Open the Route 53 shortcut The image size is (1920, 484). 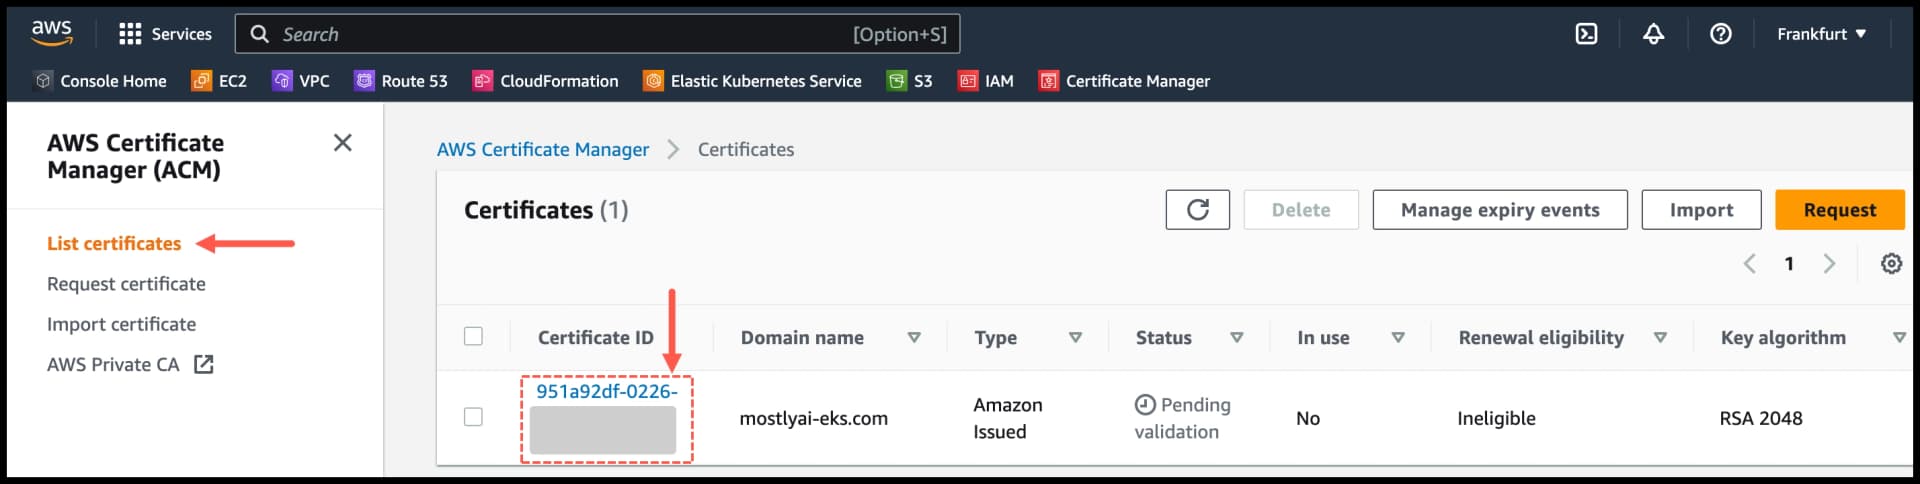pyautogui.click(x=401, y=81)
